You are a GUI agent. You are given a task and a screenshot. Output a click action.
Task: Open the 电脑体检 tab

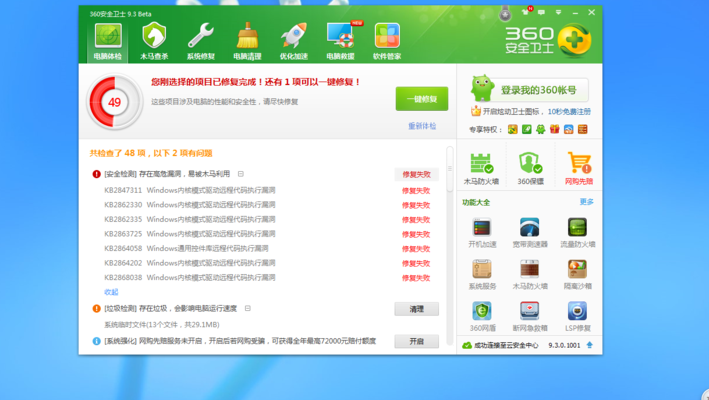pos(108,42)
